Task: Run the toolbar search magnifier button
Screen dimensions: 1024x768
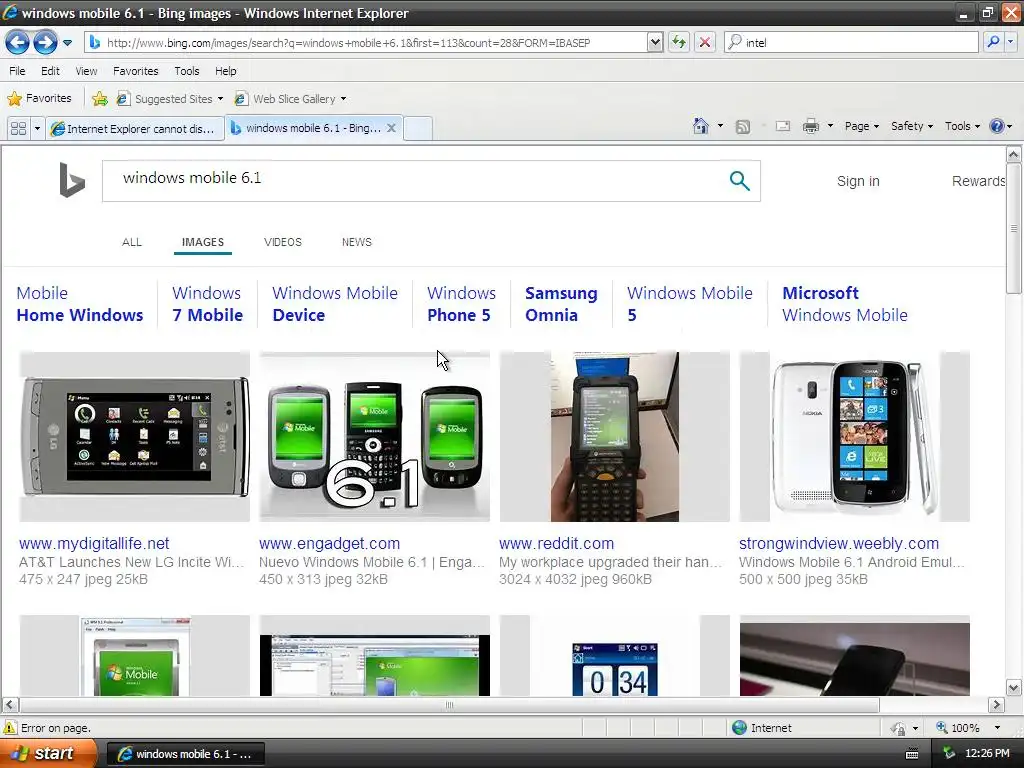Action: pyautogui.click(x=993, y=43)
